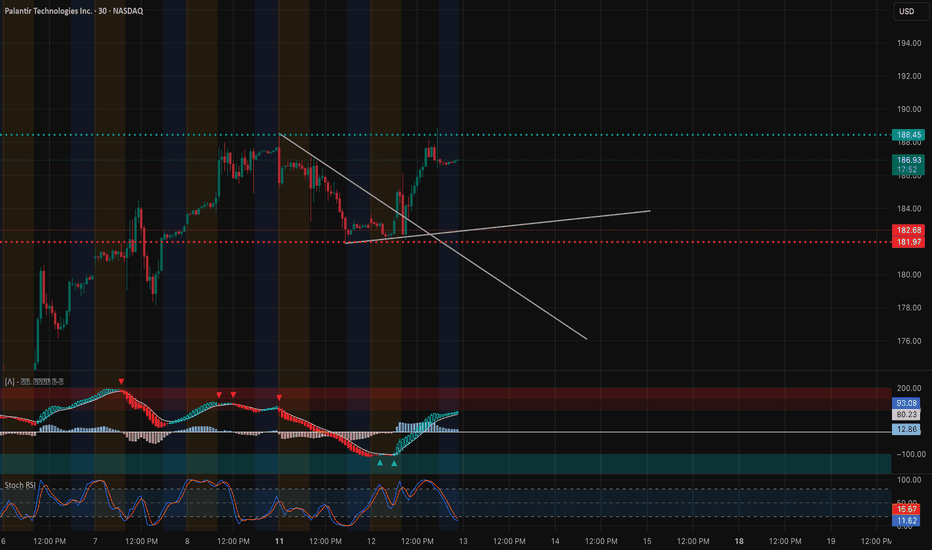932x550 pixels.
Task: Click date label 8 on the time axis
Action: [187, 542]
